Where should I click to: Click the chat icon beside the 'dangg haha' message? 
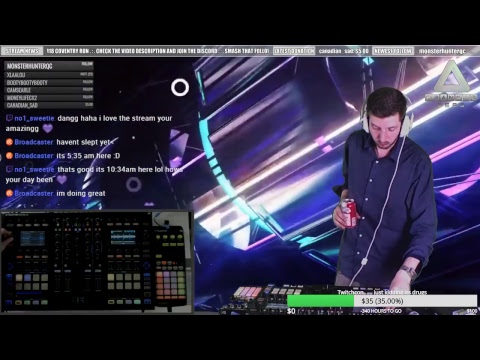[x=9, y=118]
